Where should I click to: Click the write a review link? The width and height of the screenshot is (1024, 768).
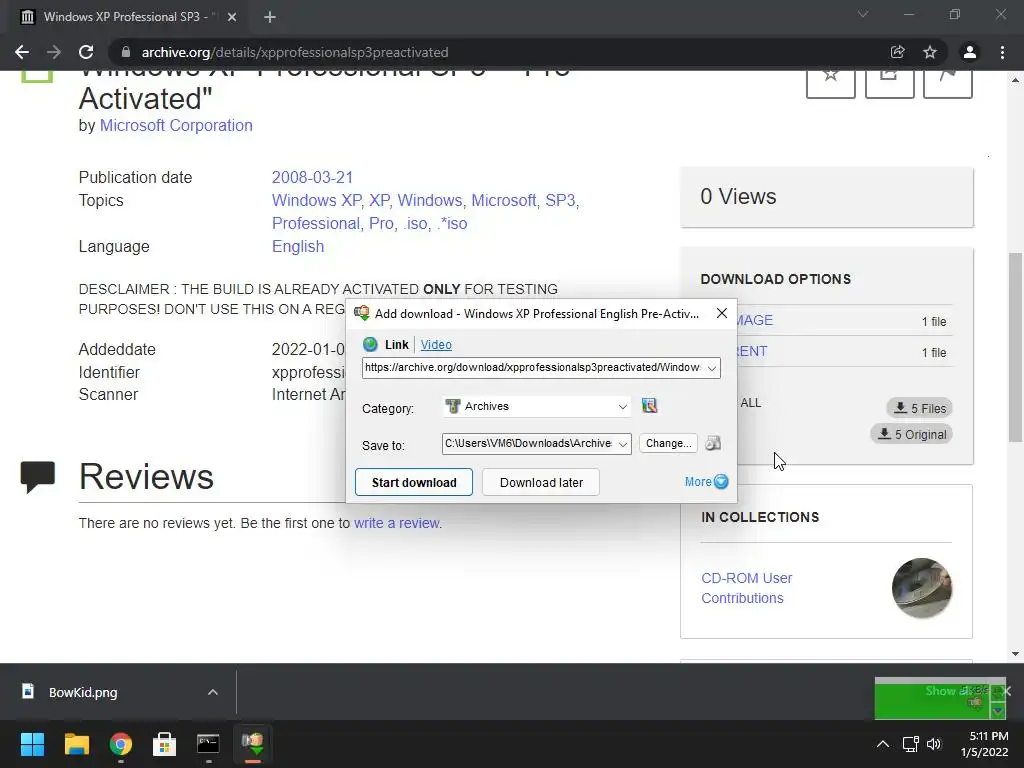click(396, 523)
